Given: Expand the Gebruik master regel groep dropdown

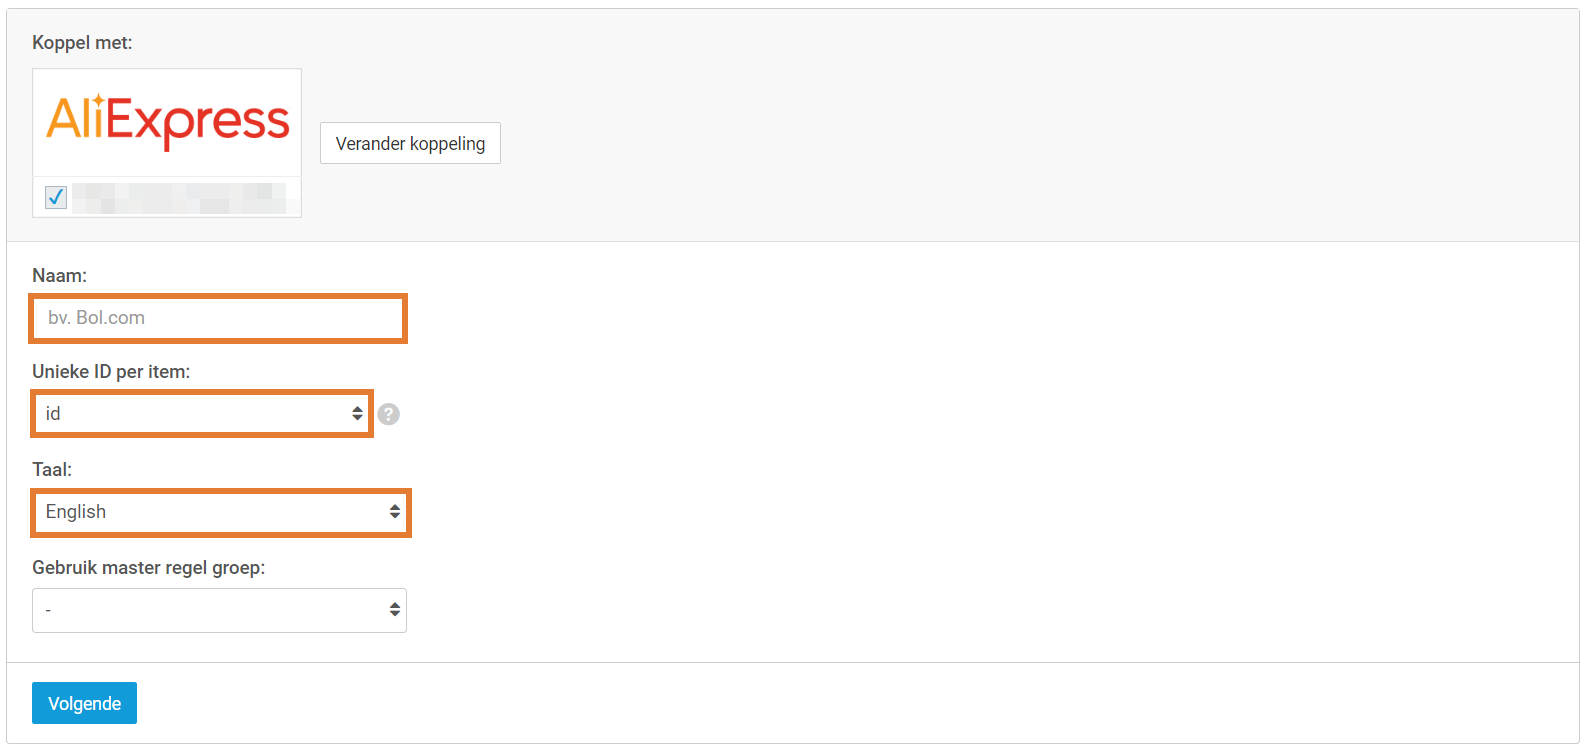Looking at the screenshot, I should pyautogui.click(x=219, y=610).
